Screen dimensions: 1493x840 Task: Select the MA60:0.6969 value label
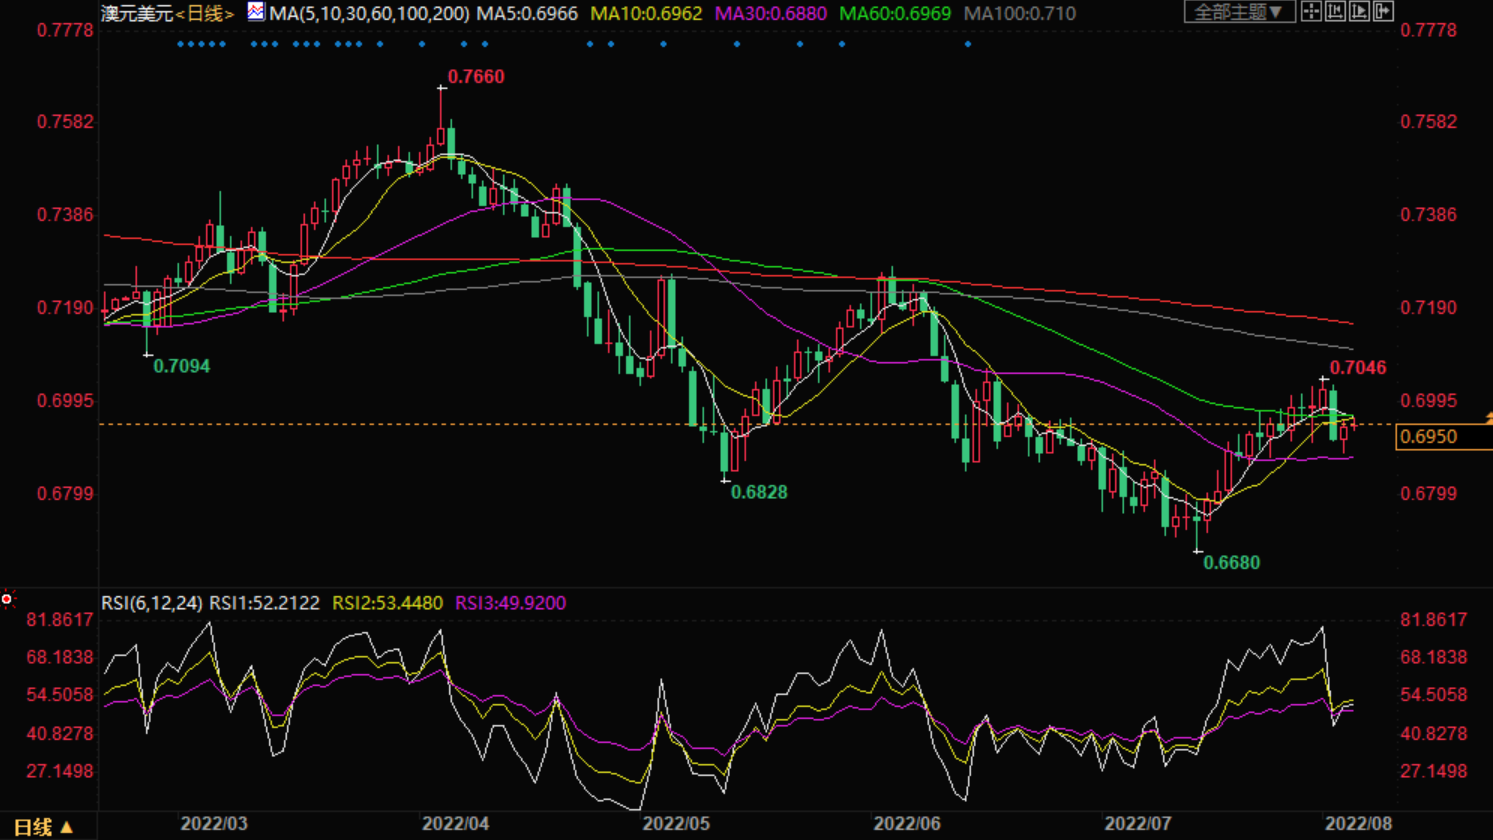tap(895, 13)
